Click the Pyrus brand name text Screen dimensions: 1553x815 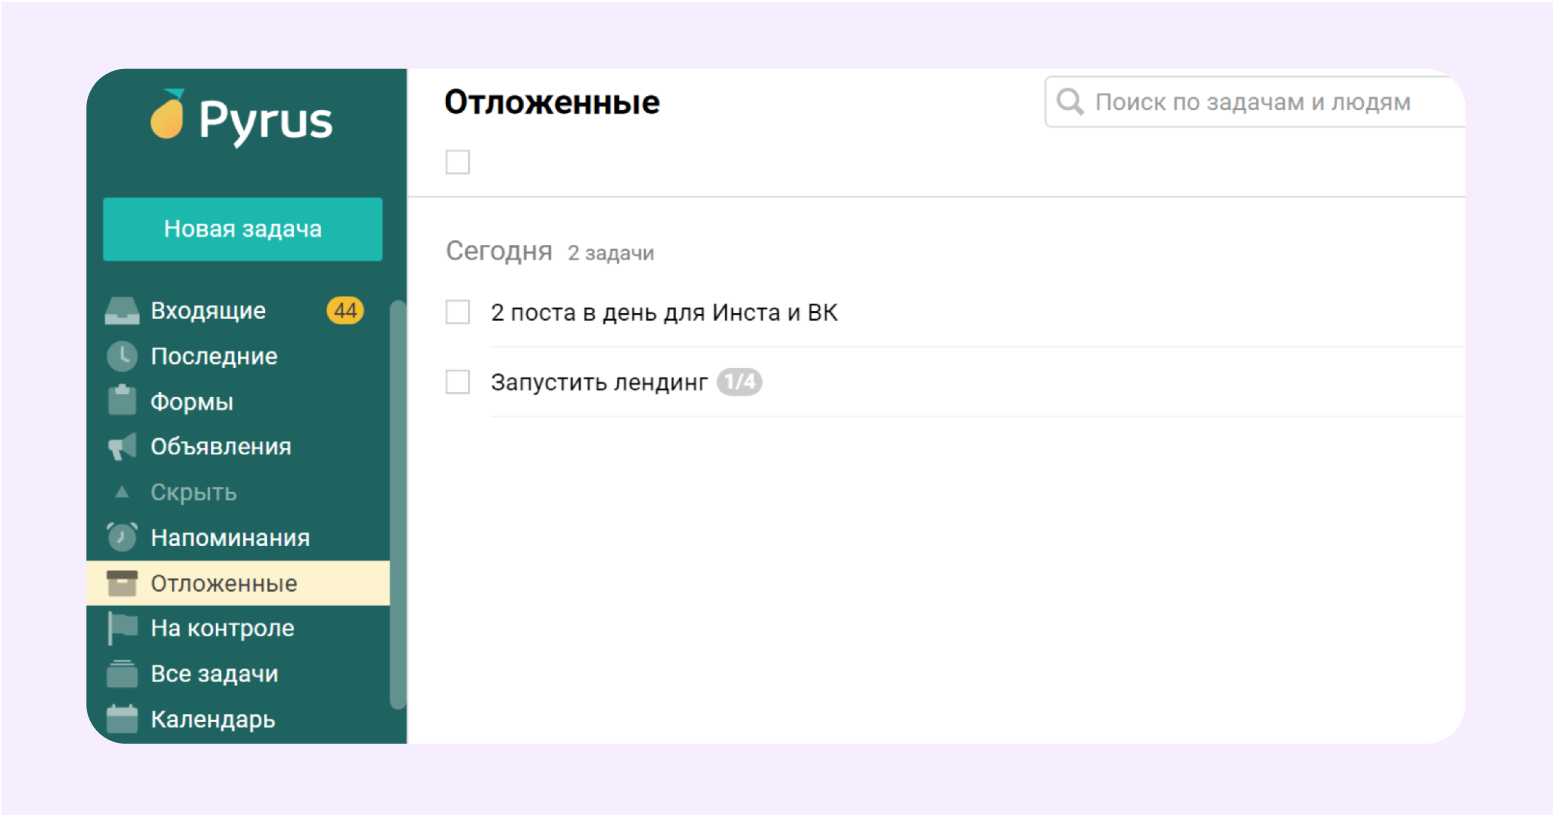pyautogui.click(x=266, y=122)
